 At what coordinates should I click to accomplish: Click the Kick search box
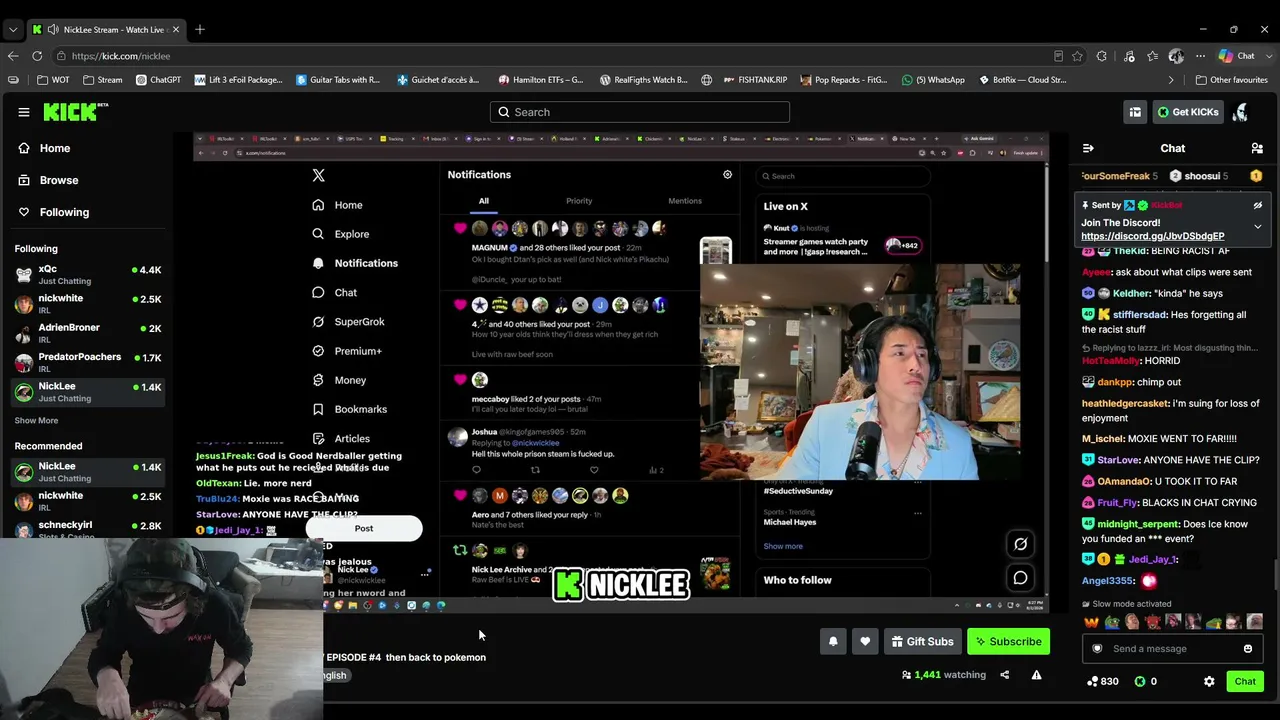click(640, 112)
